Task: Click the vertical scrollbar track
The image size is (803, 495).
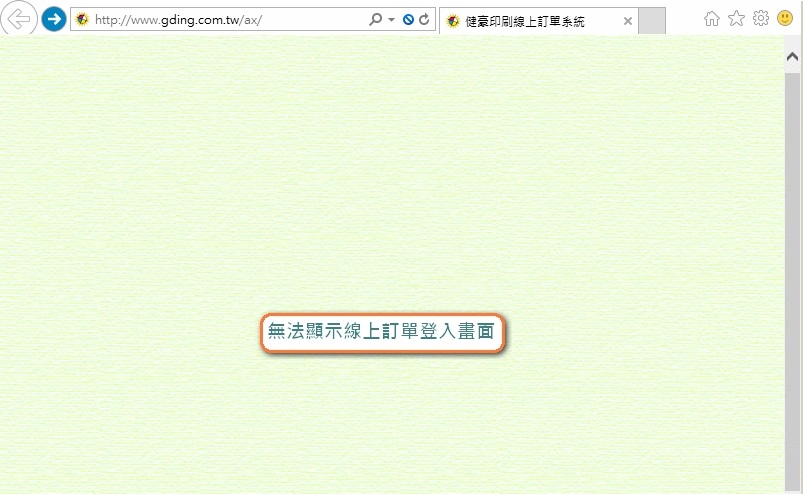Action: pos(792,282)
